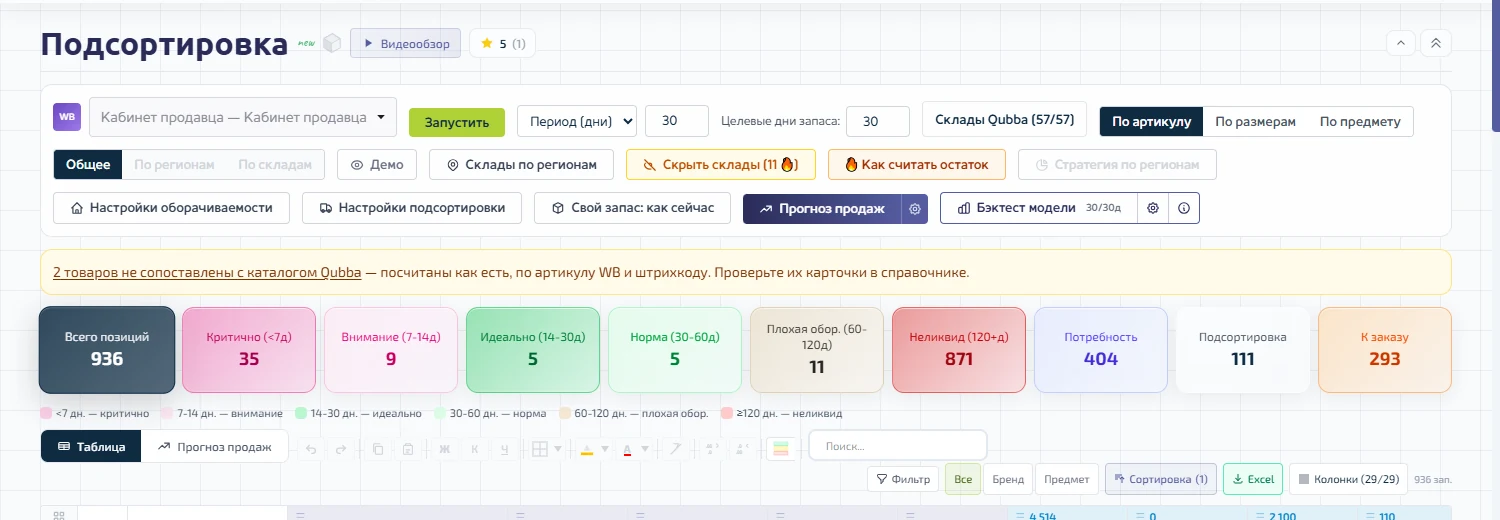Screen dimensions: 1500x520
Task: Click the undo arrow in table toolbar
Action: coord(311,449)
